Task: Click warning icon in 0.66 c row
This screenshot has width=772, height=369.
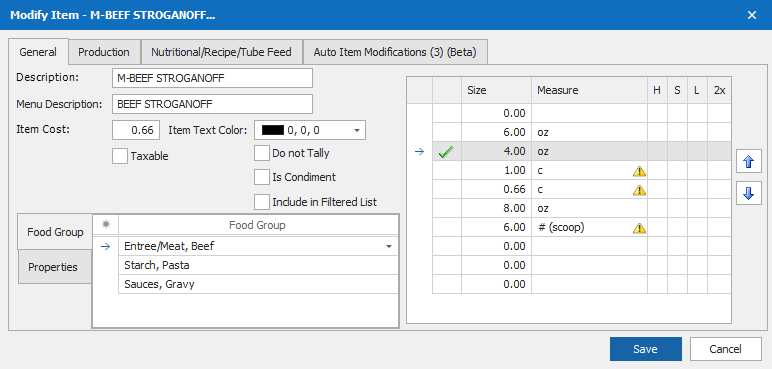Action: 639,190
